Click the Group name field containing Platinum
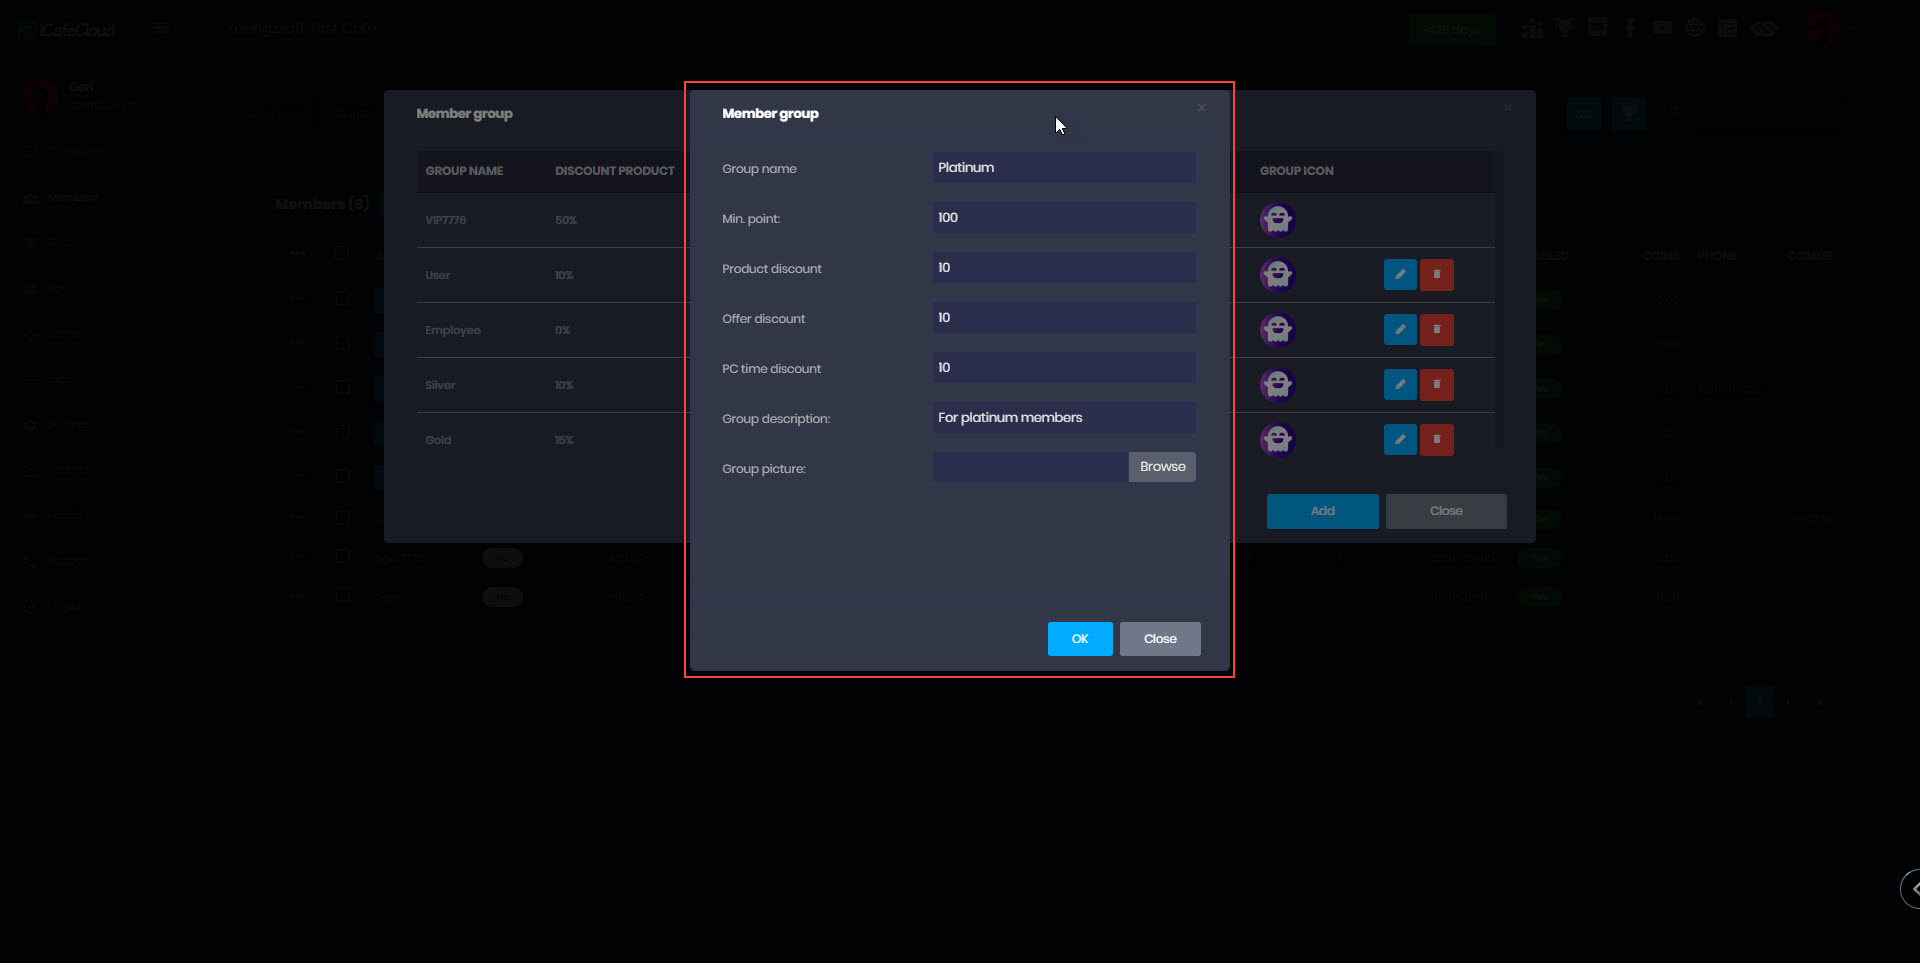Screen dimensions: 1920x963 [x=1063, y=168]
